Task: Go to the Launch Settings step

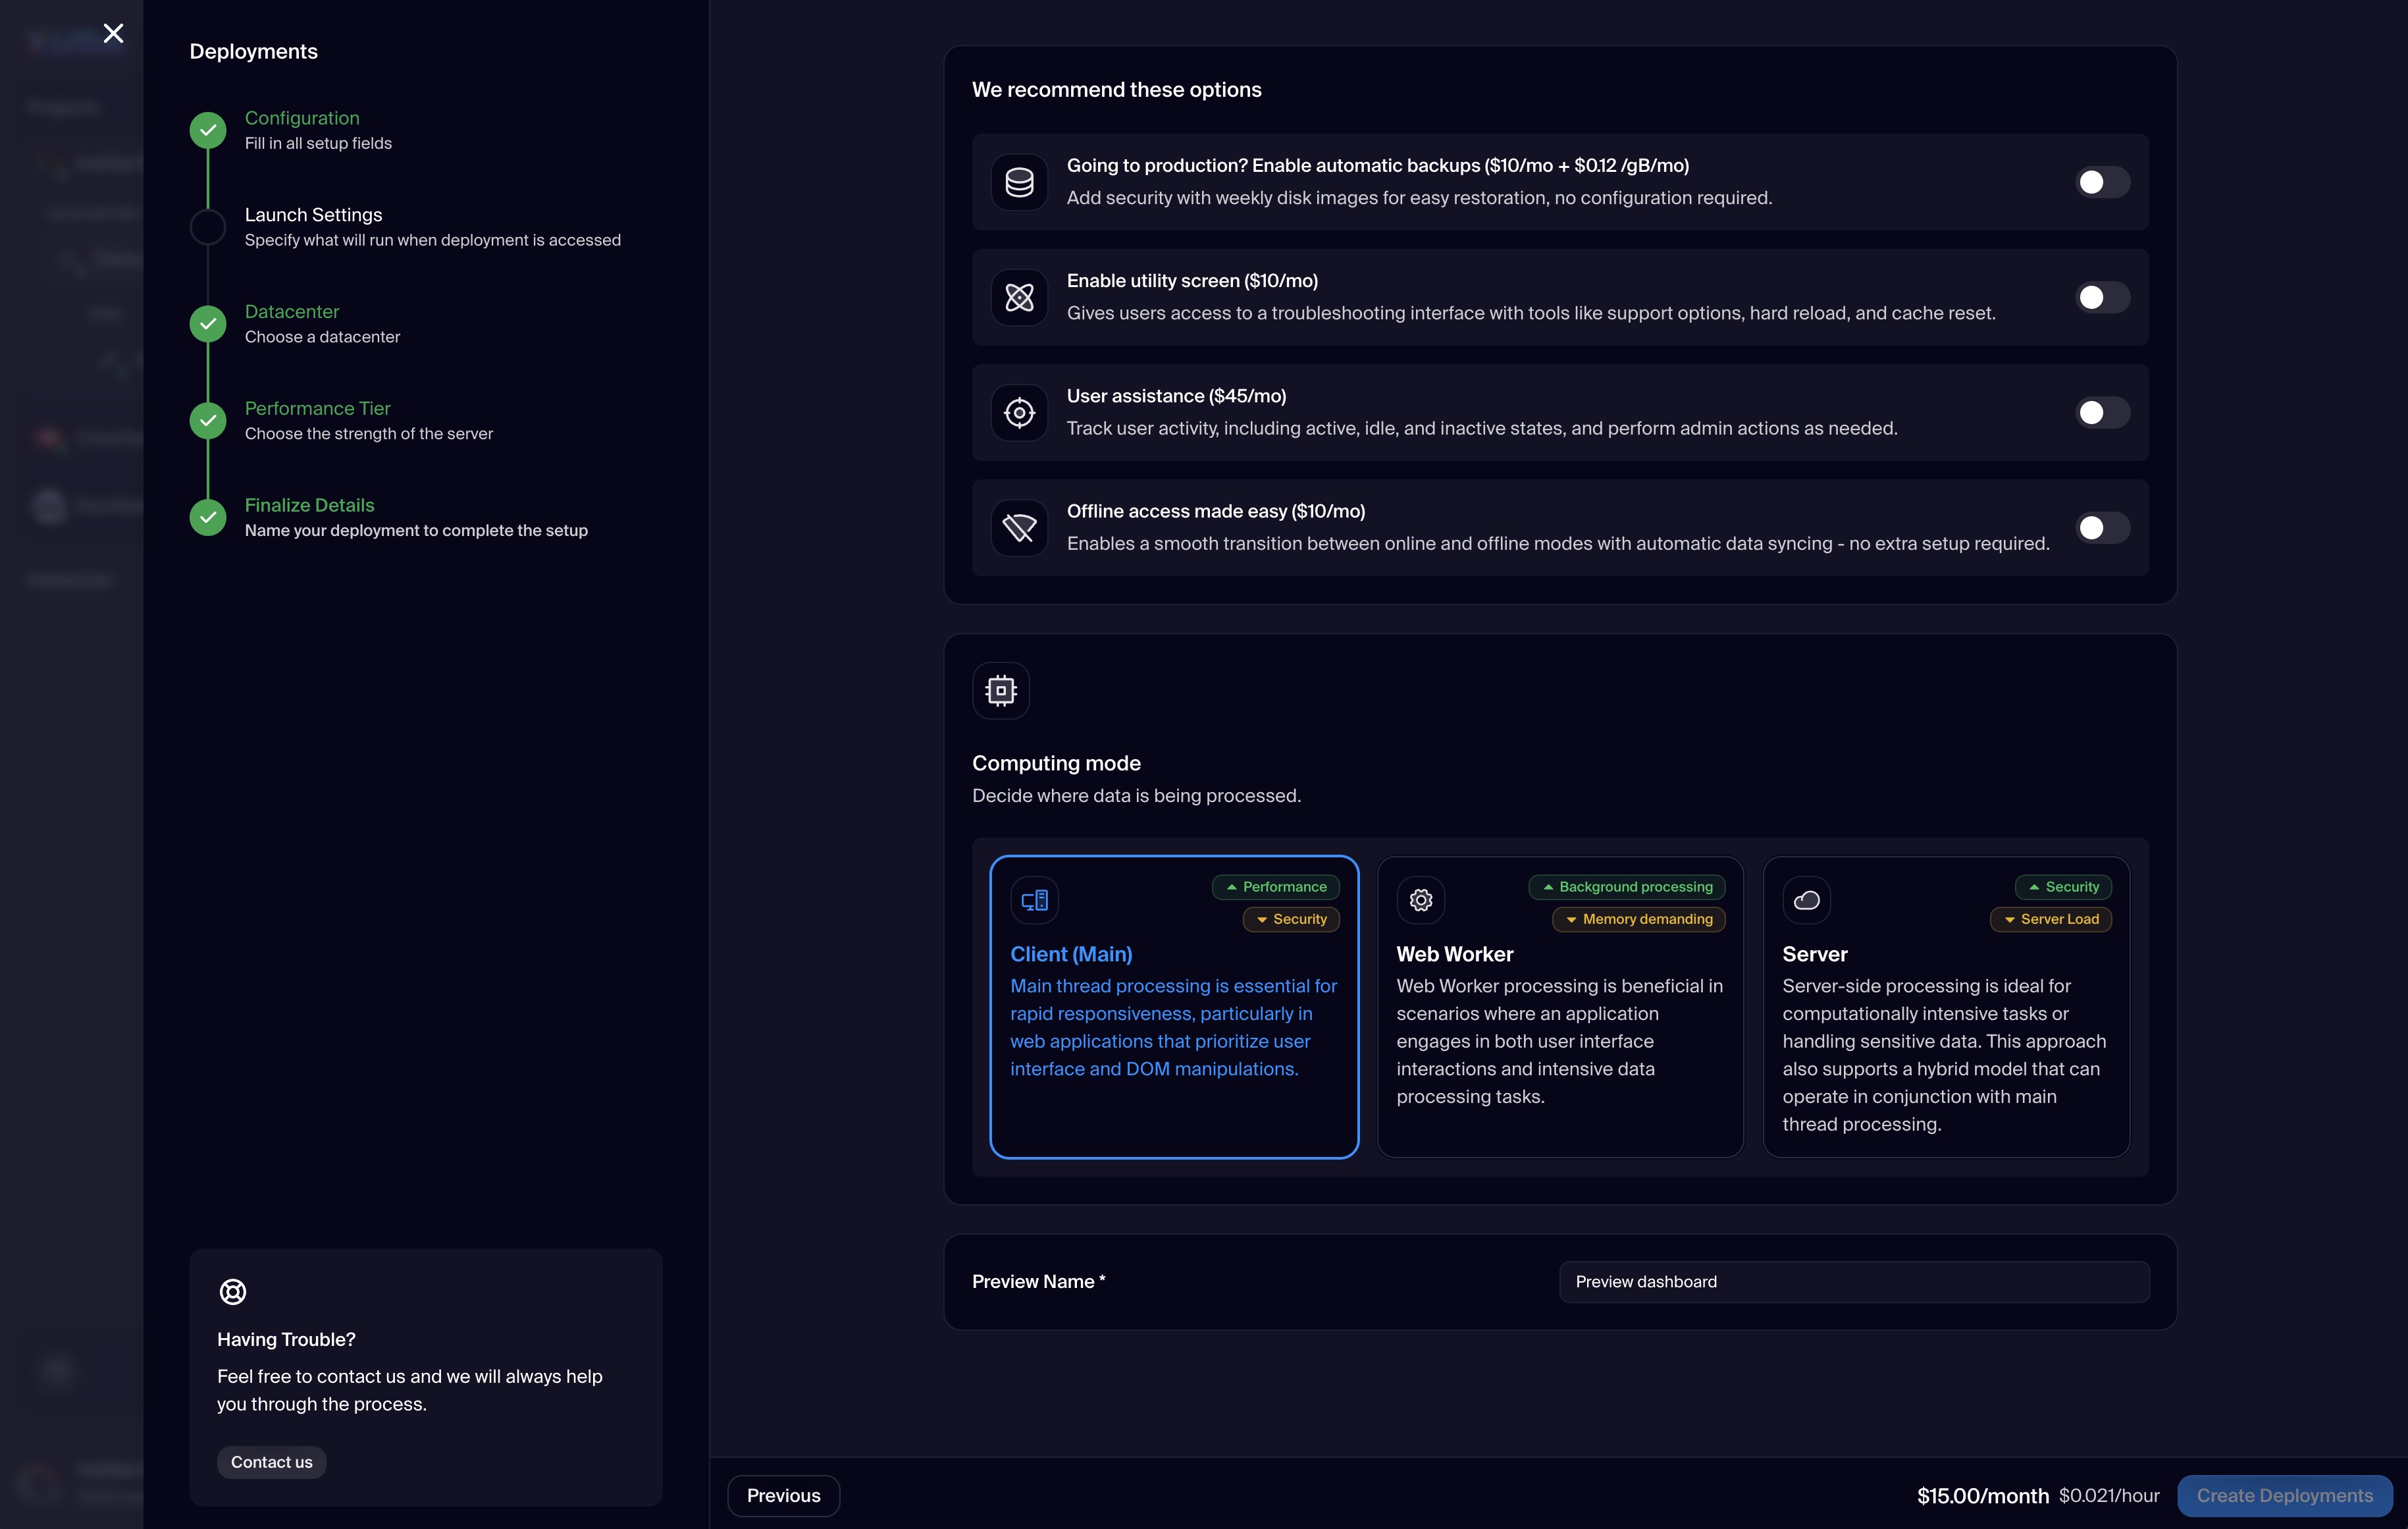Action: [x=313, y=215]
